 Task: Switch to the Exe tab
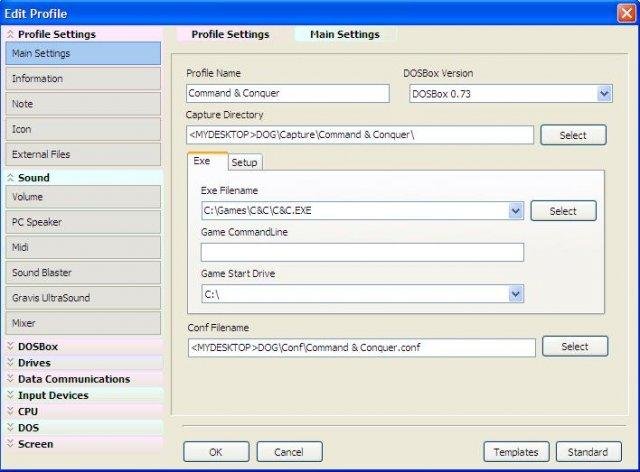click(x=207, y=161)
